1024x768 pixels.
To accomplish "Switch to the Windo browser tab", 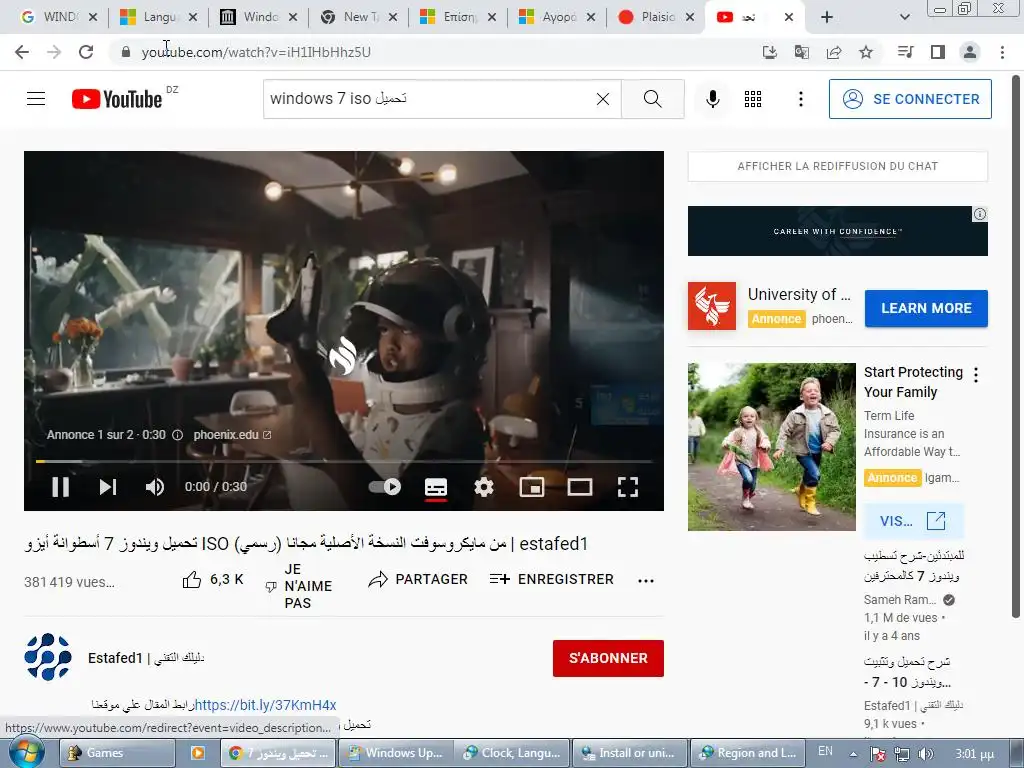I will (x=257, y=17).
